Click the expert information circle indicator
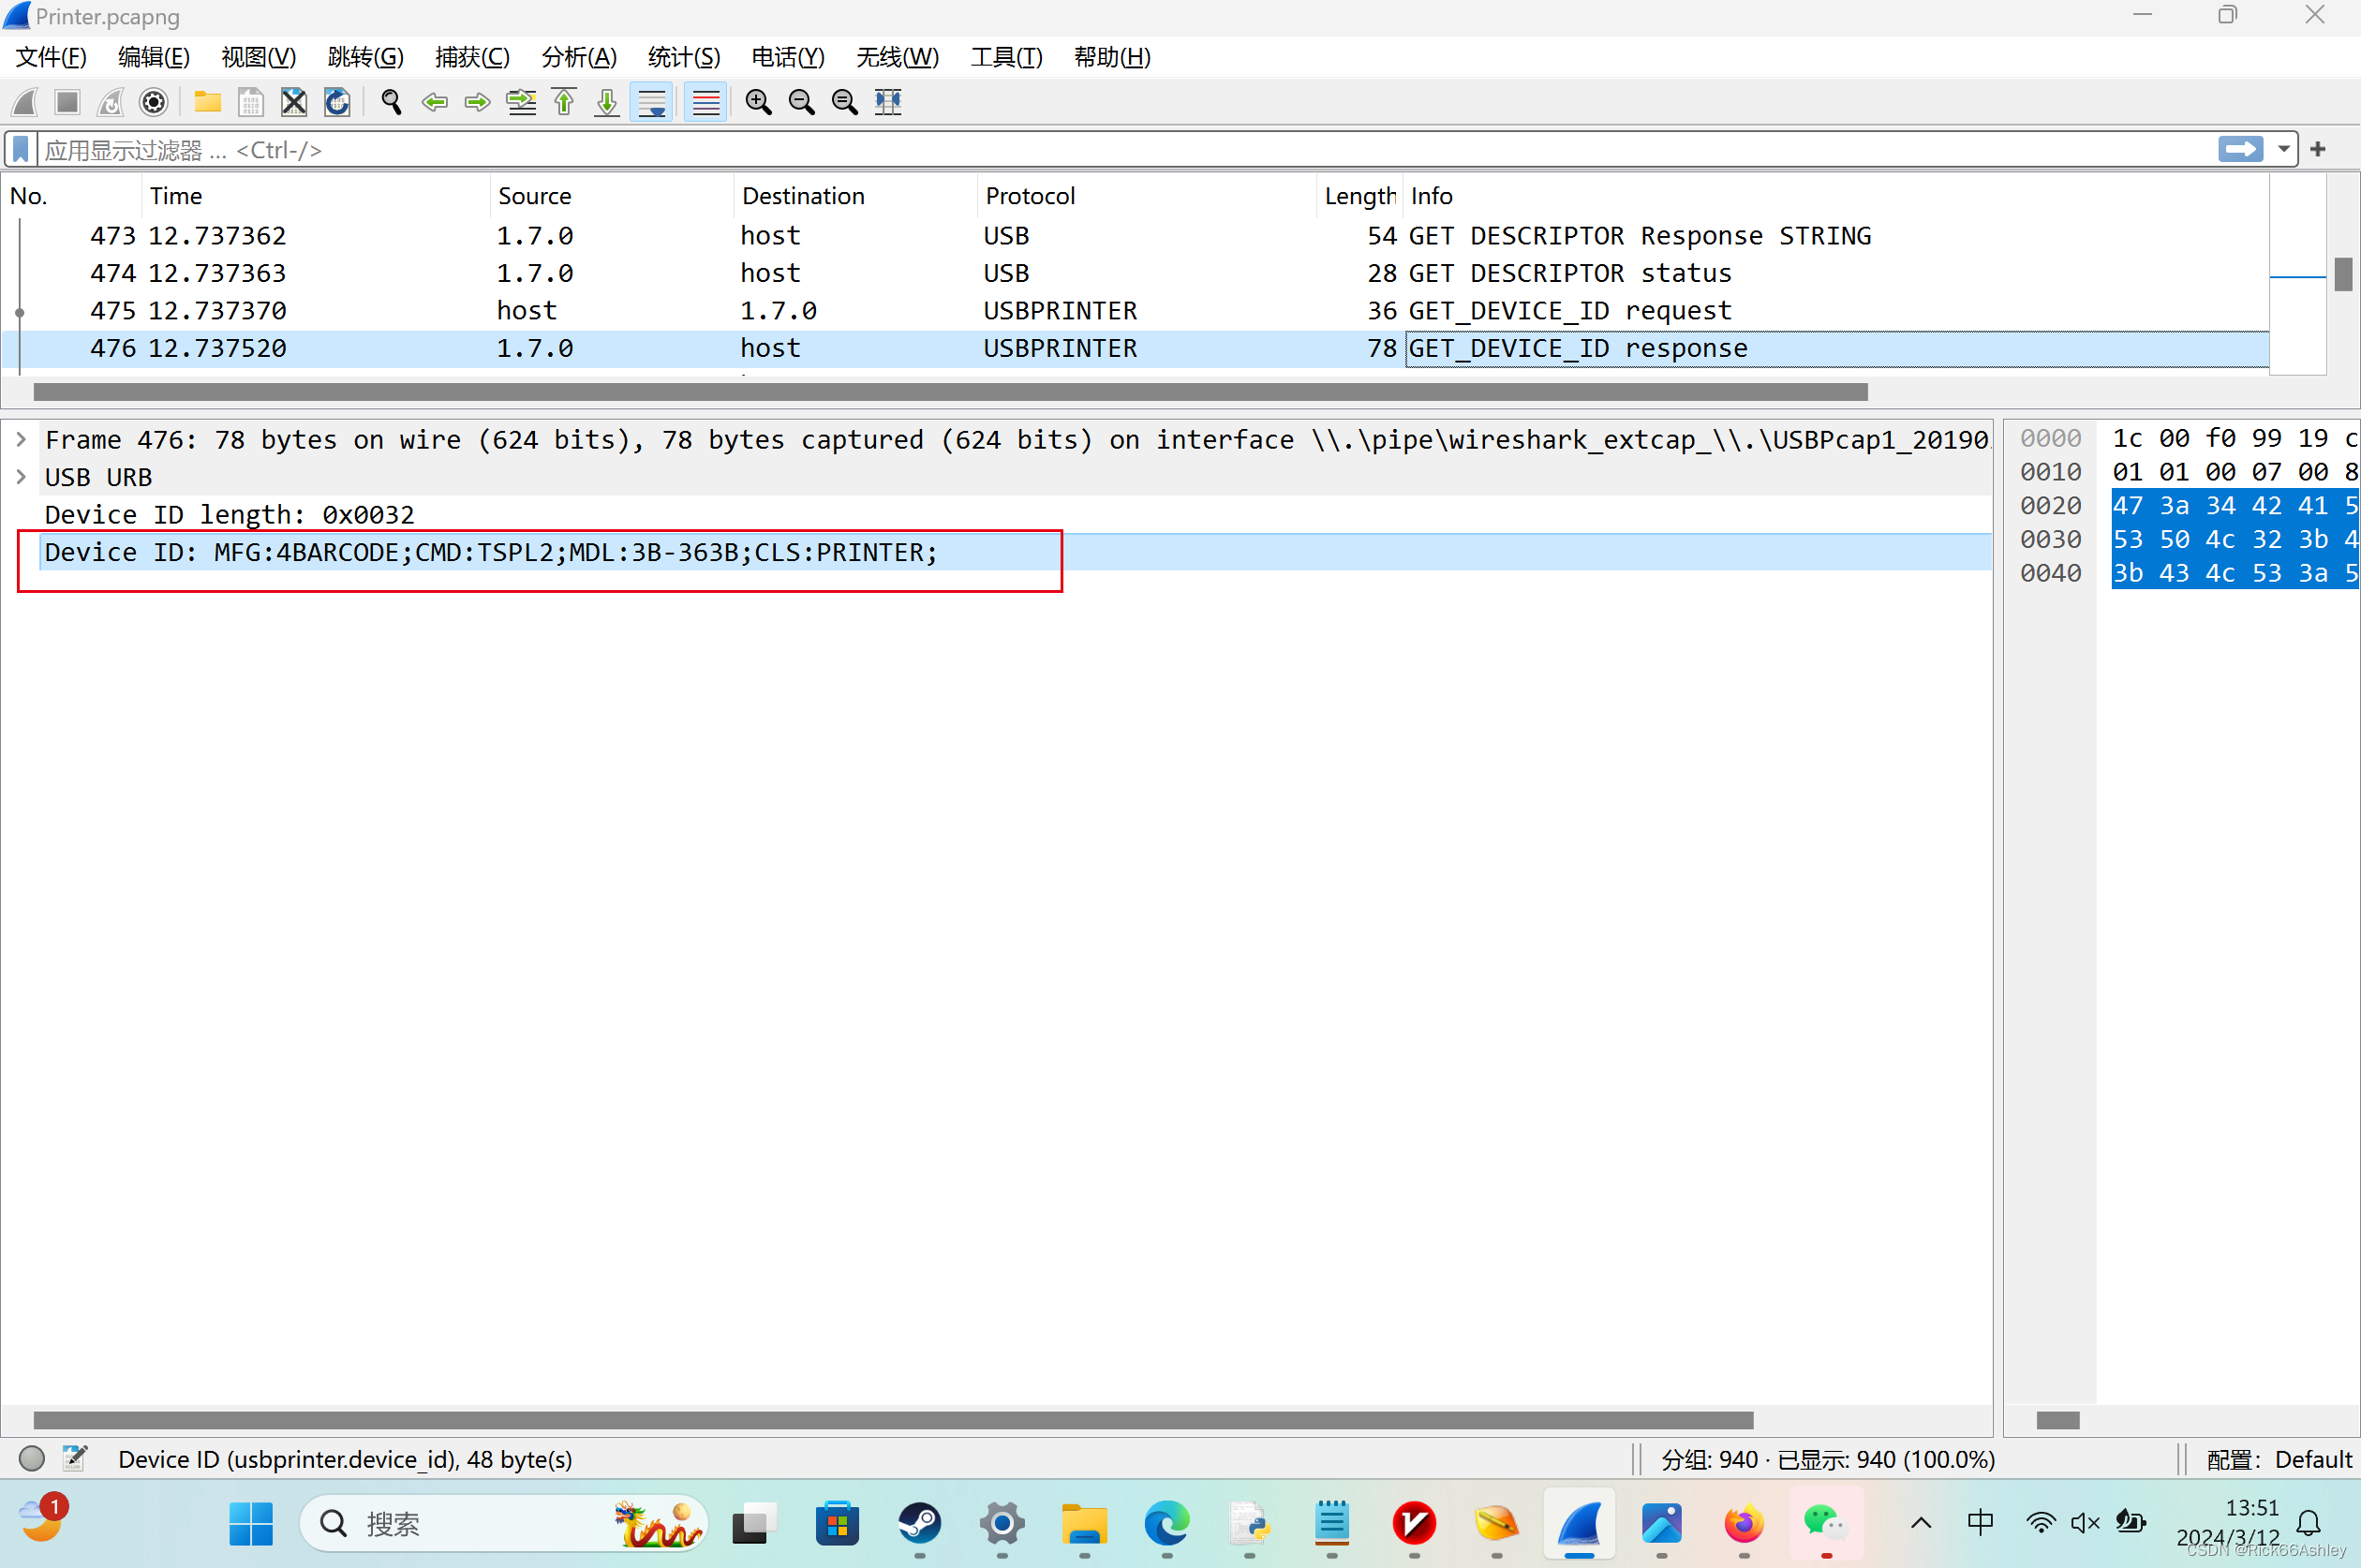 32,1459
